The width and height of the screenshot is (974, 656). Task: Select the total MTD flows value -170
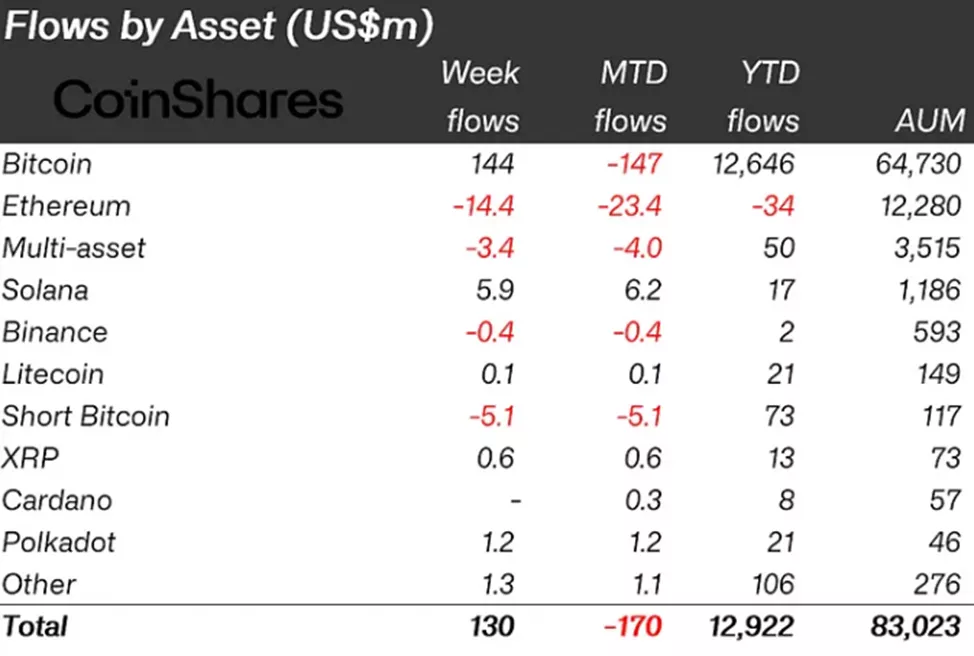[631, 626]
